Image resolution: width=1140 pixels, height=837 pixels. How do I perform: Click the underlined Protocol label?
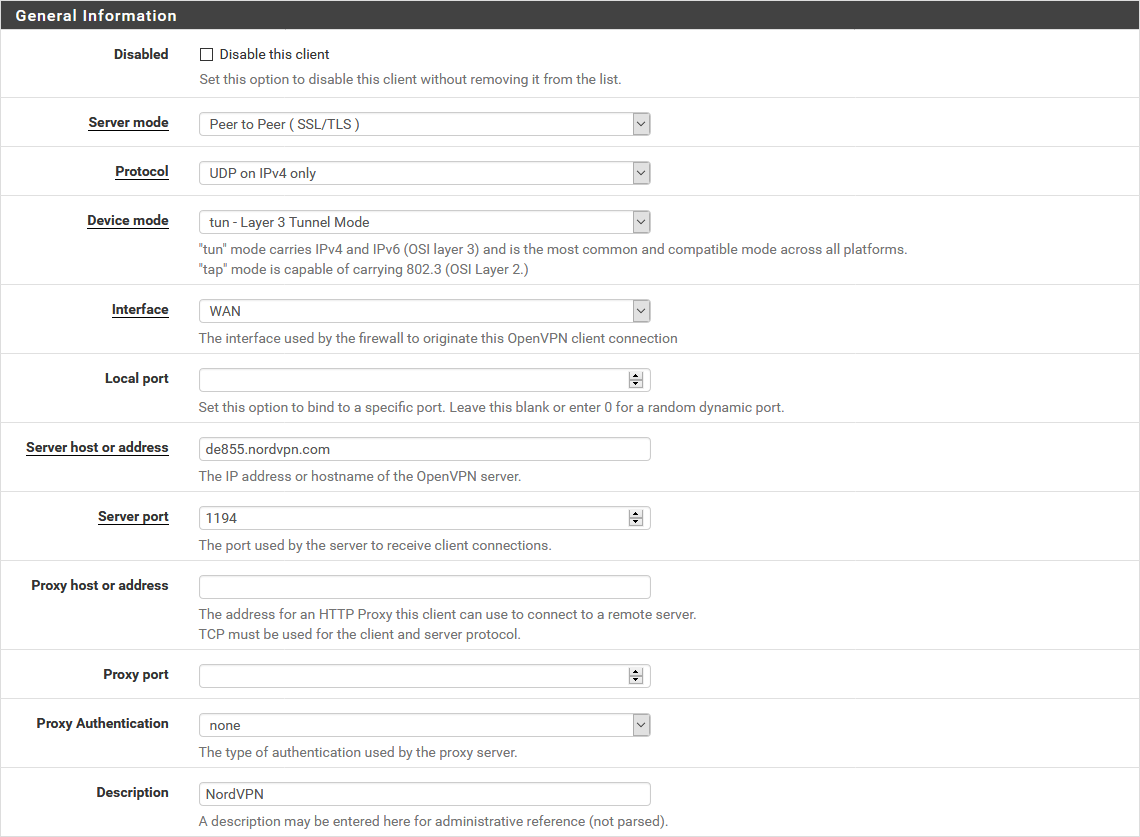pyautogui.click(x=141, y=172)
